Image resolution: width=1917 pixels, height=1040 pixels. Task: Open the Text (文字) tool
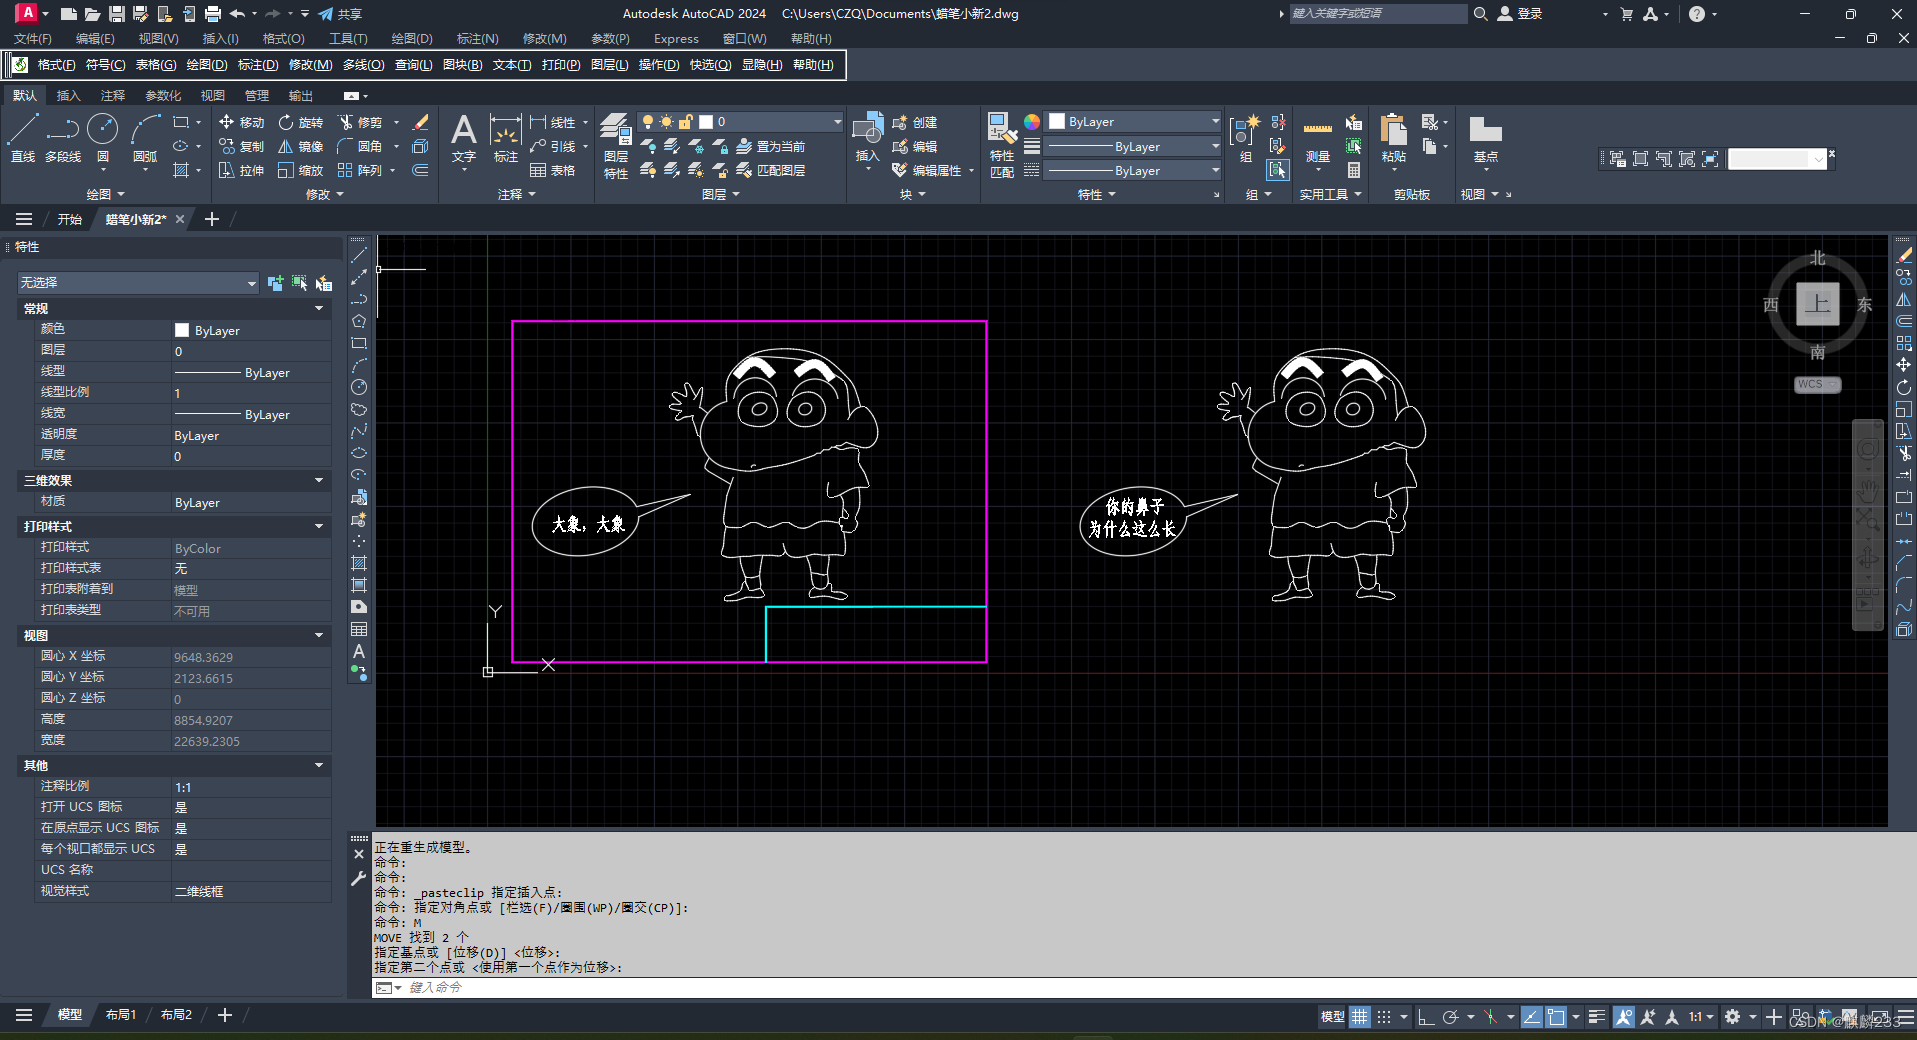(463, 138)
